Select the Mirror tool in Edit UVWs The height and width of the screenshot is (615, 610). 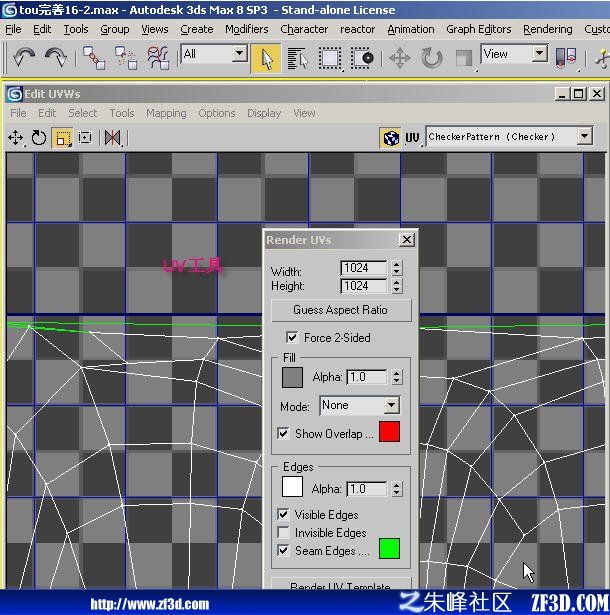pos(113,138)
